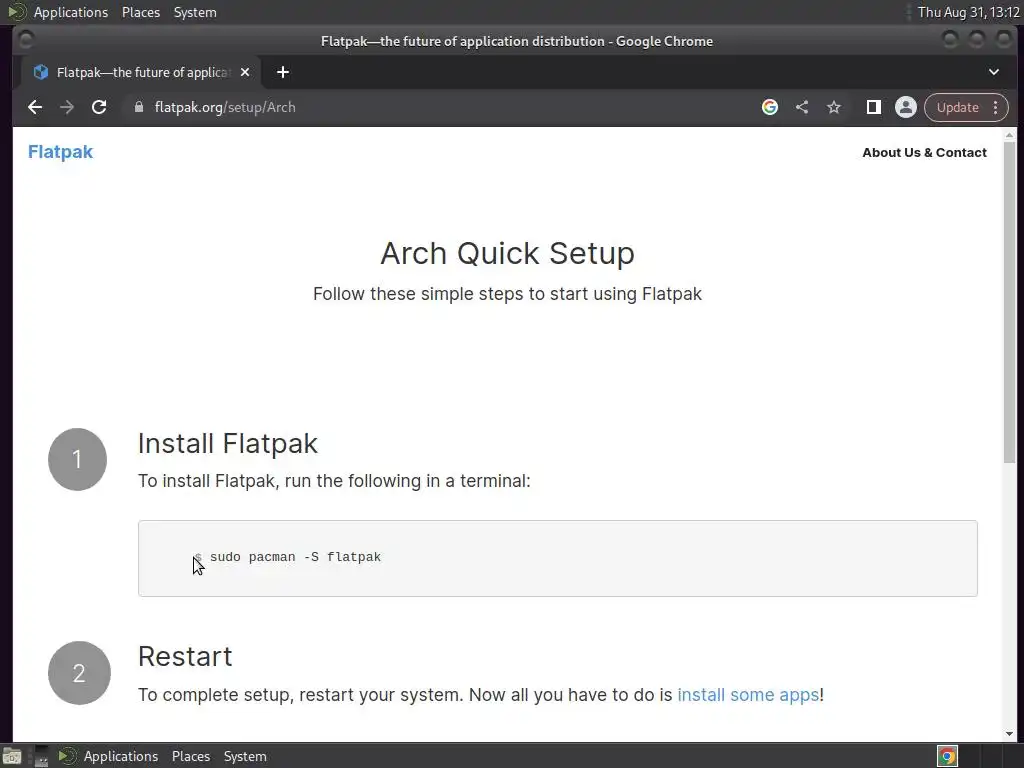1024x768 pixels.
Task: Share this page using the share icon
Action: click(x=802, y=107)
